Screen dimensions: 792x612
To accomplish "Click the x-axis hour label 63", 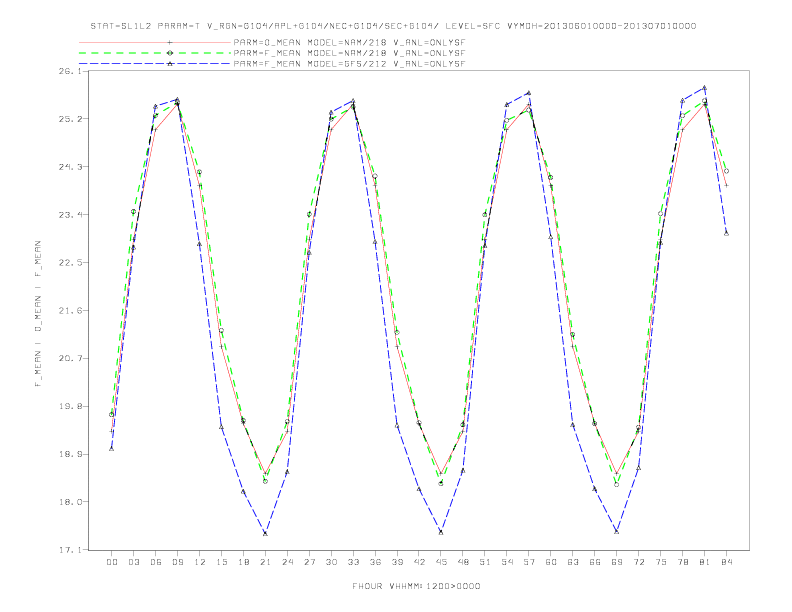I will coord(573,562).
